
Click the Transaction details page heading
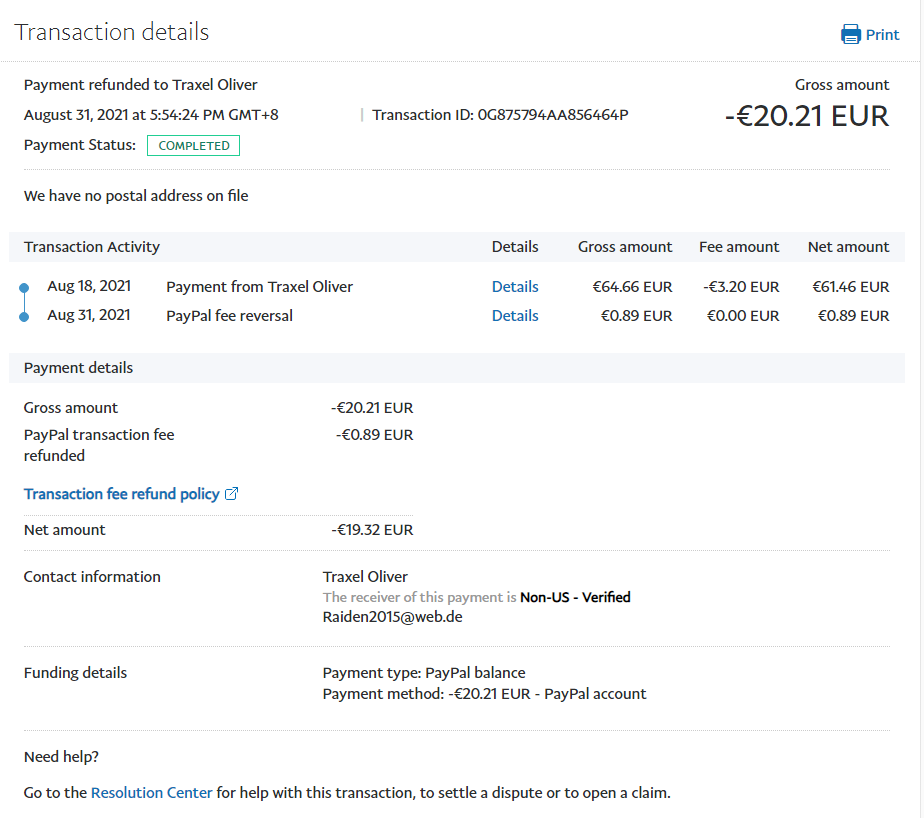click(x=112, y=32)
